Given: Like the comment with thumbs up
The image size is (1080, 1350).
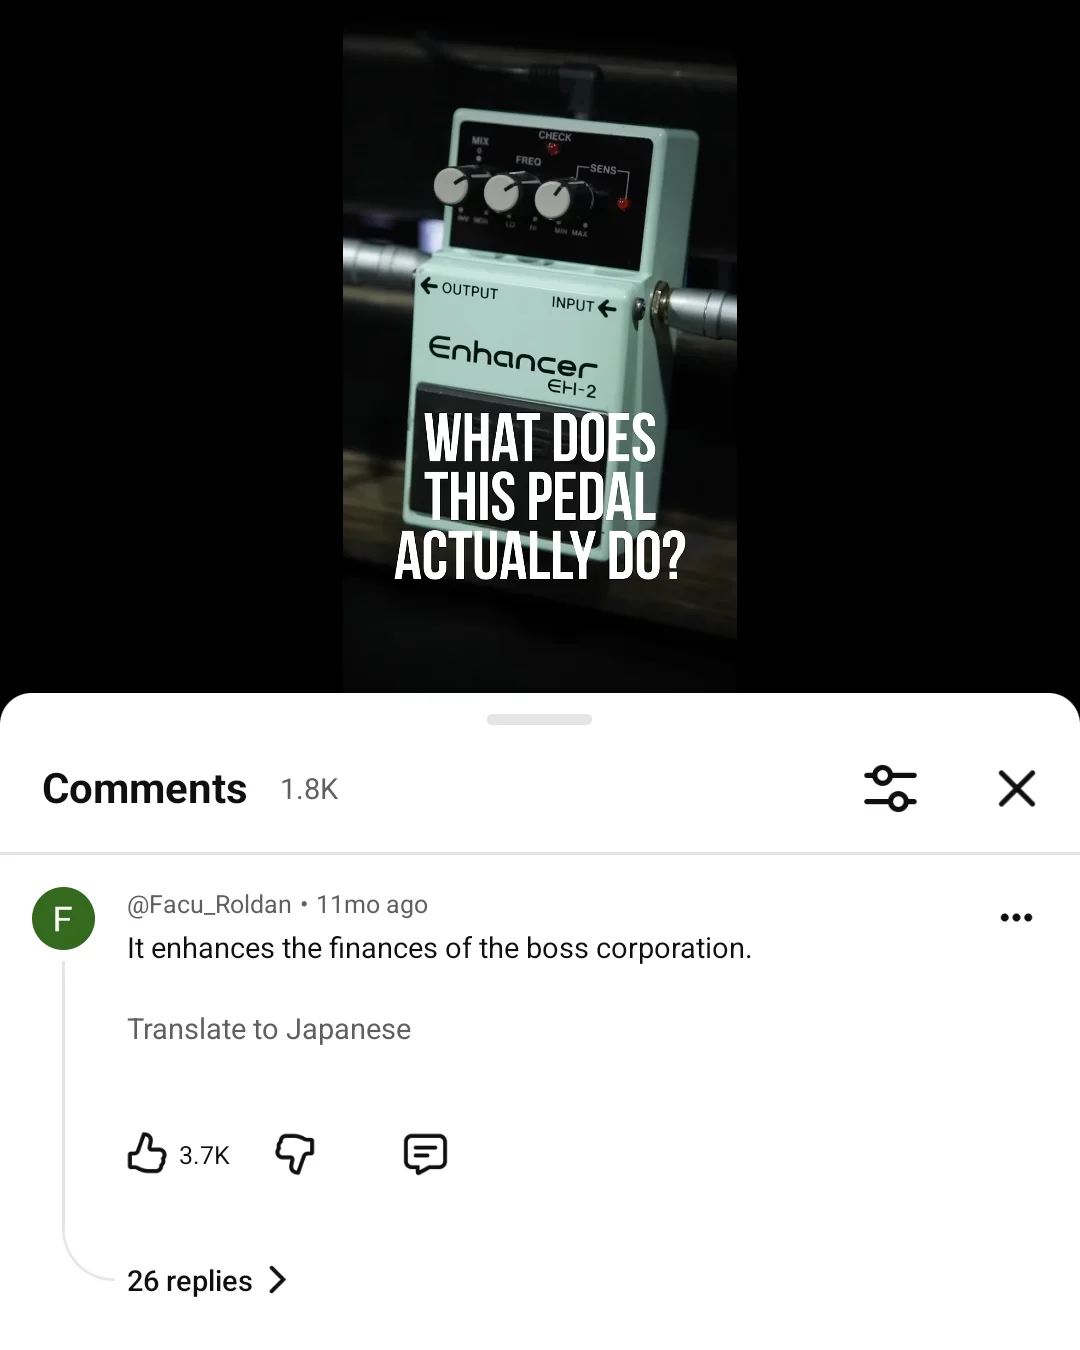Looking at the screenshot, I should [147, 1153].
